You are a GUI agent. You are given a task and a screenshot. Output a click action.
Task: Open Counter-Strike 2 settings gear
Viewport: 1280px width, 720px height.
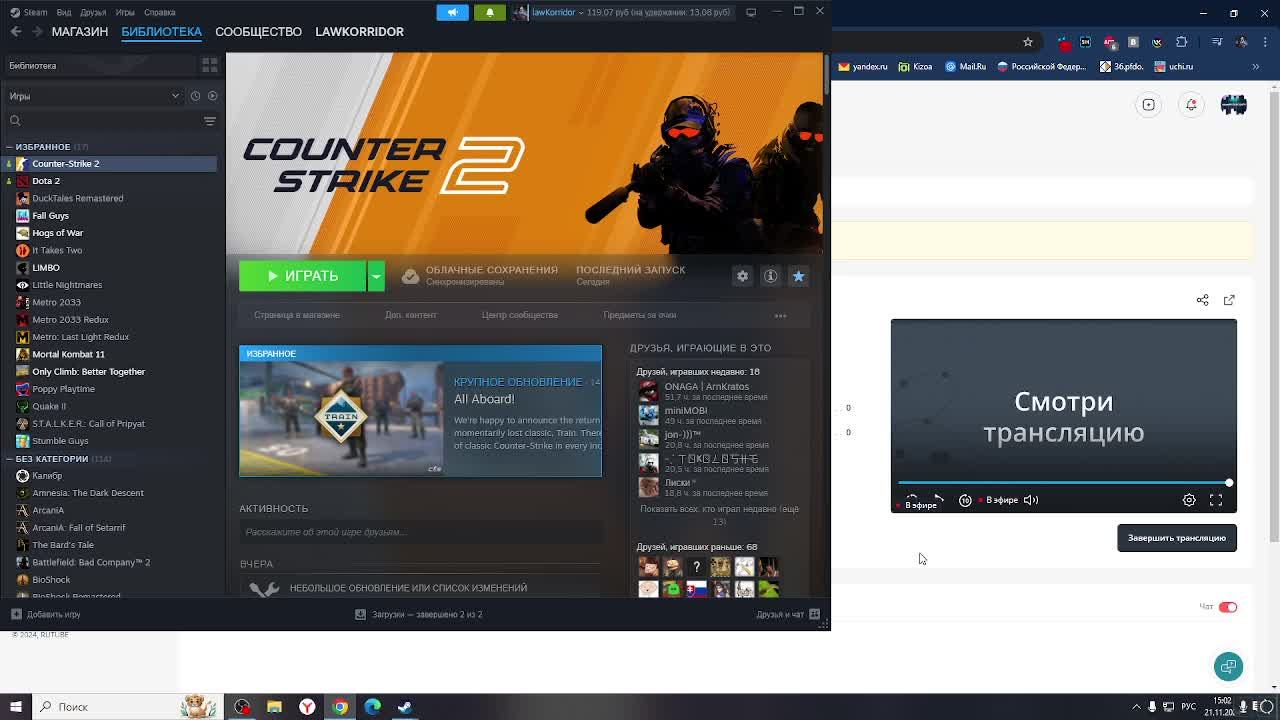click(742, 276)
